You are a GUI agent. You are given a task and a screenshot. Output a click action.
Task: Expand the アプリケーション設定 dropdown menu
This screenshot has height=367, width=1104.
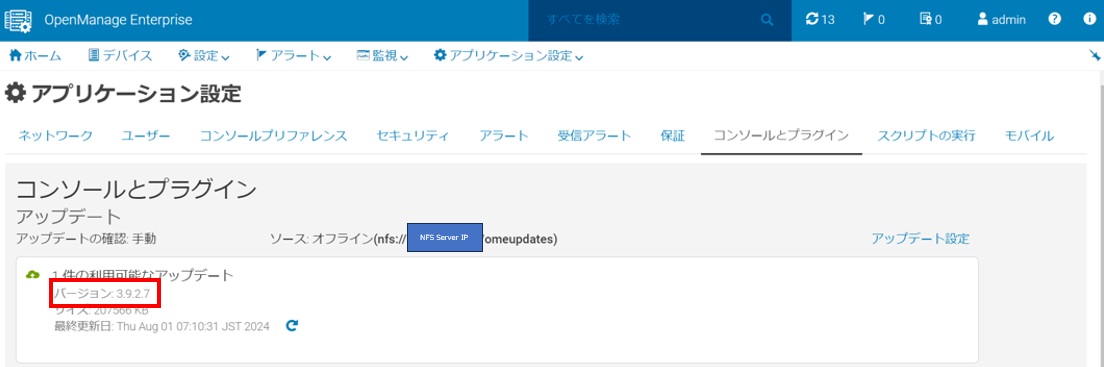(508, 56)
